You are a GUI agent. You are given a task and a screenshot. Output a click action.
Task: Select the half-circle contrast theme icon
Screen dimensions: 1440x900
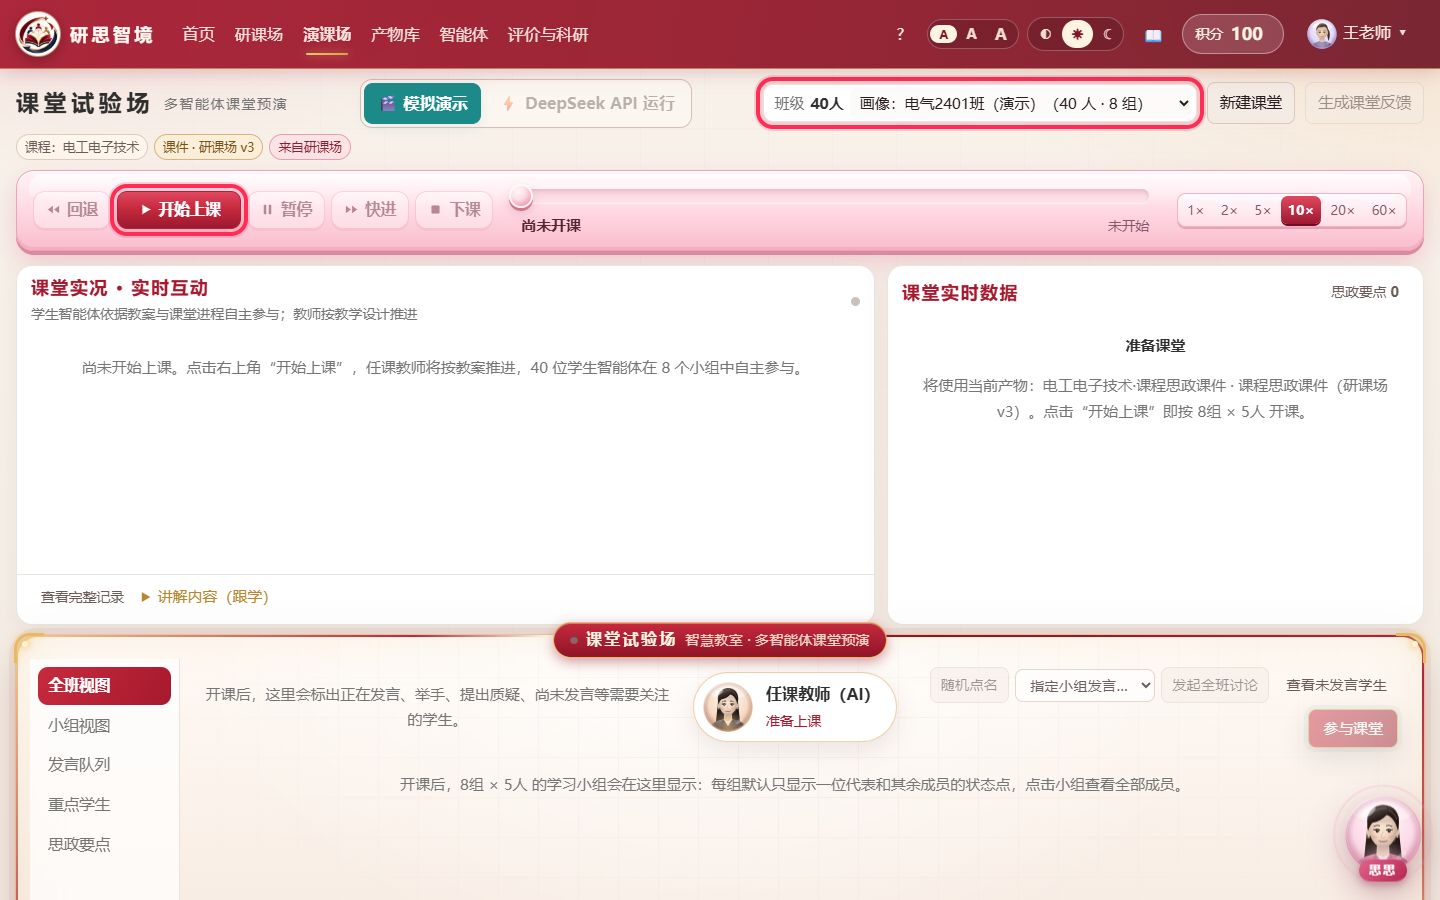[x=1046, y=34]
